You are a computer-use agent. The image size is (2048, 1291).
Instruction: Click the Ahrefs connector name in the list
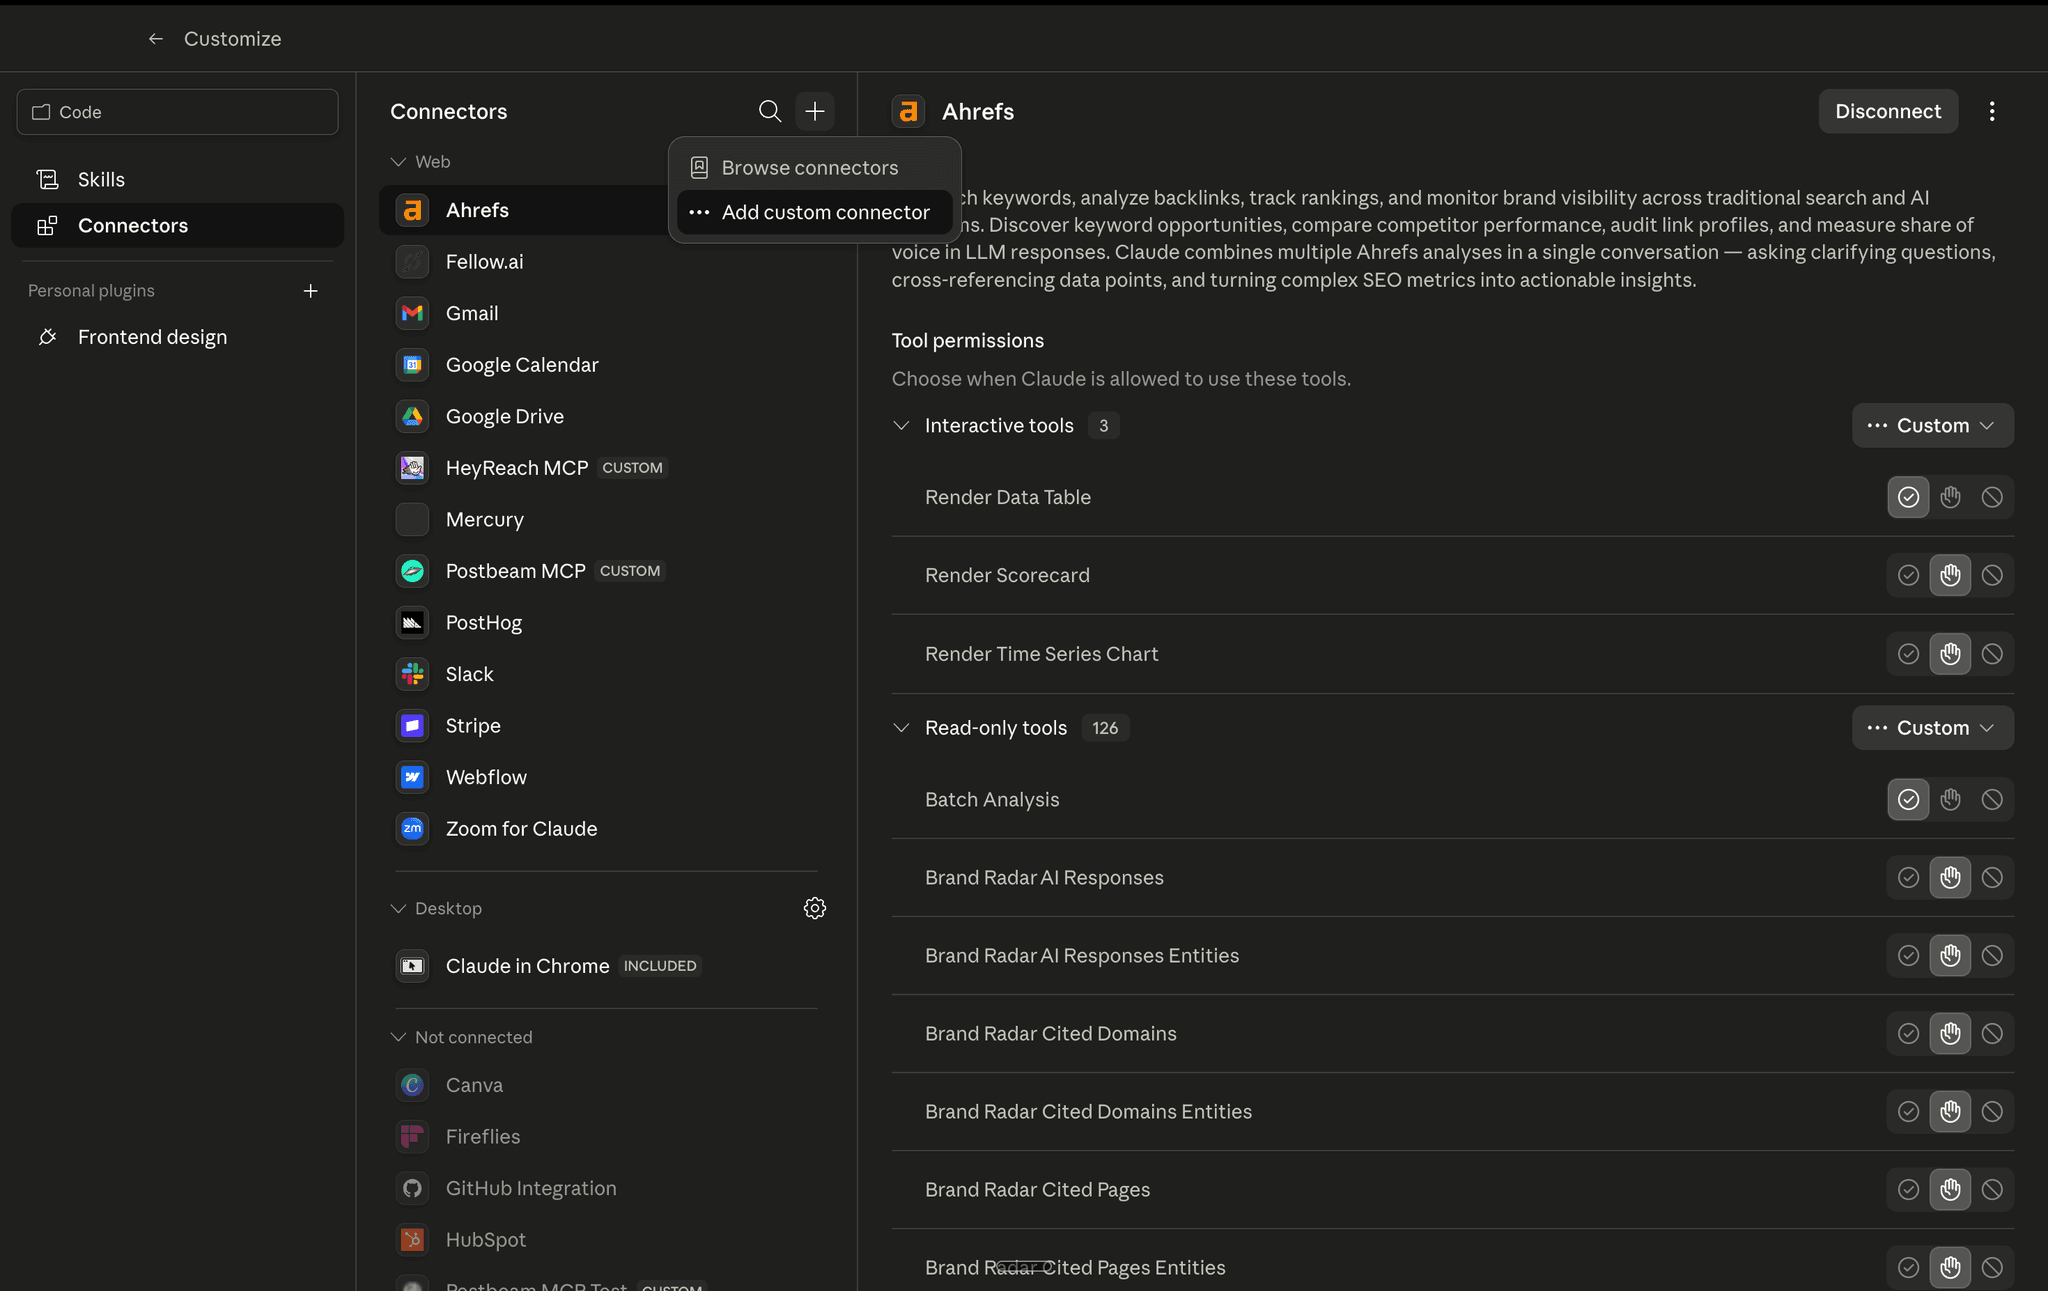tap(477, 210)
